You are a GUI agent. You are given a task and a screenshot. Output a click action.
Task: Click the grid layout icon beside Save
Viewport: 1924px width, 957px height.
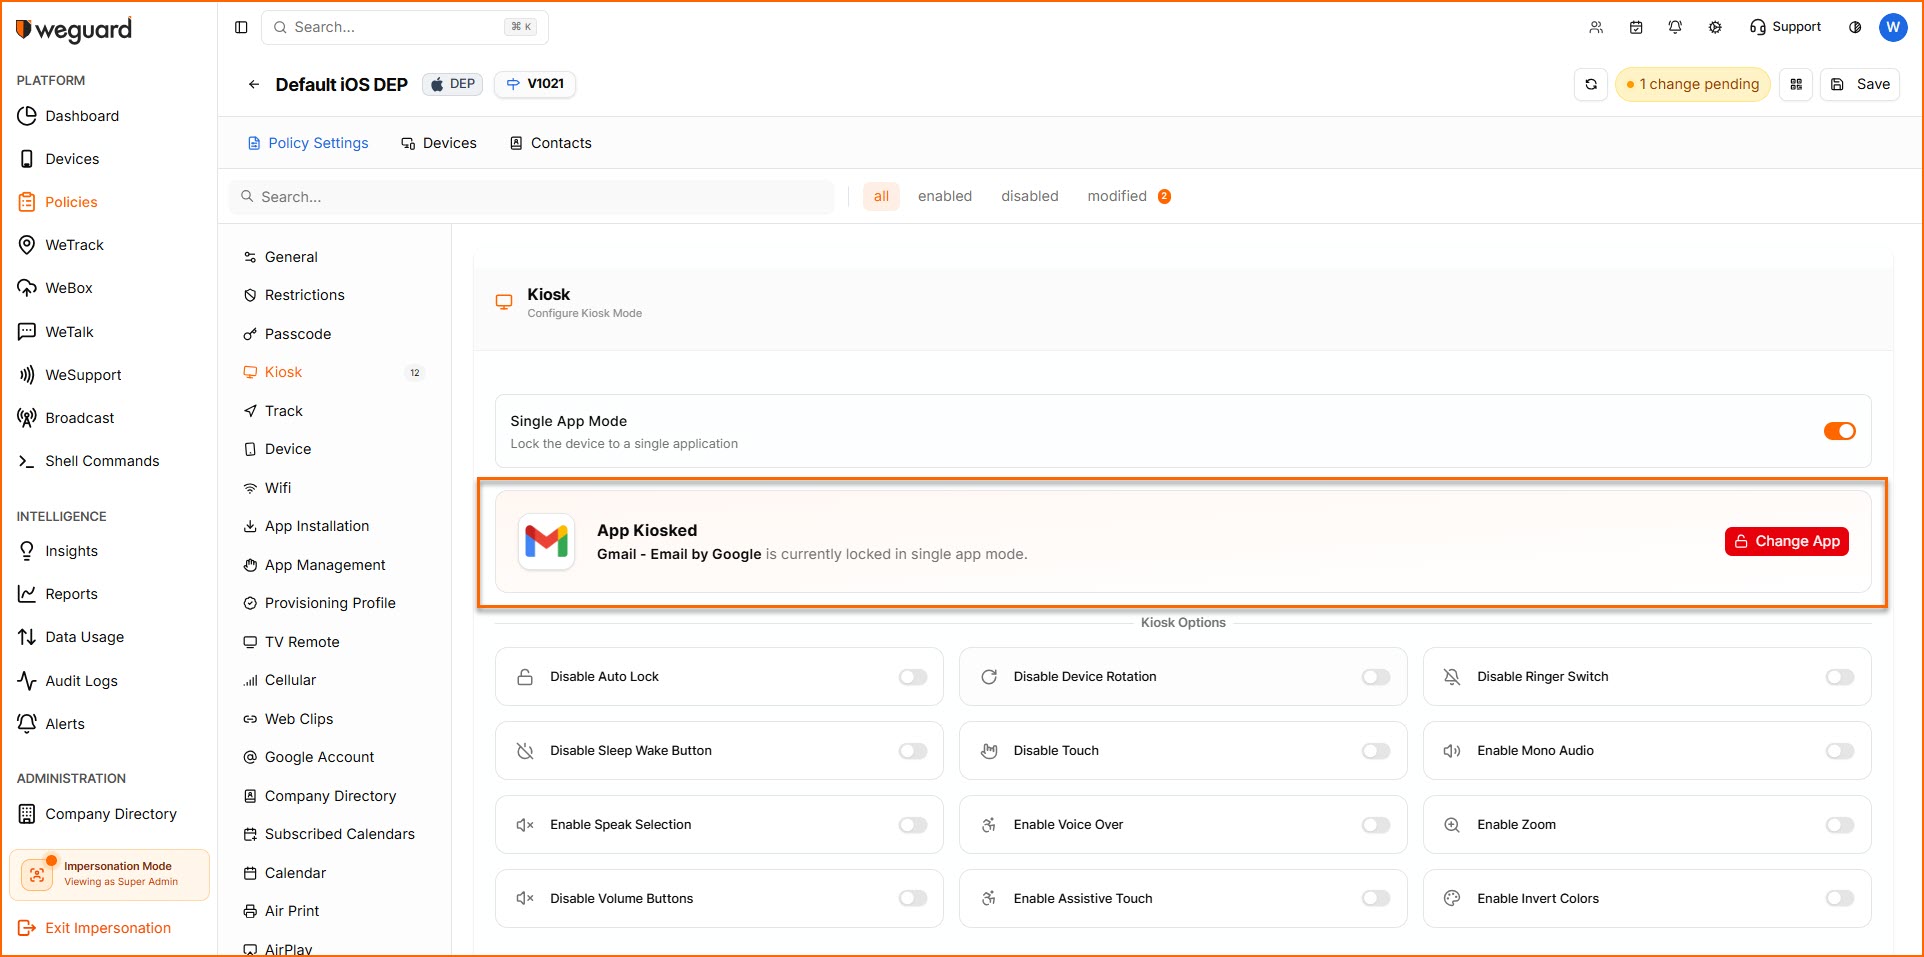click(x=1796, y=85)
